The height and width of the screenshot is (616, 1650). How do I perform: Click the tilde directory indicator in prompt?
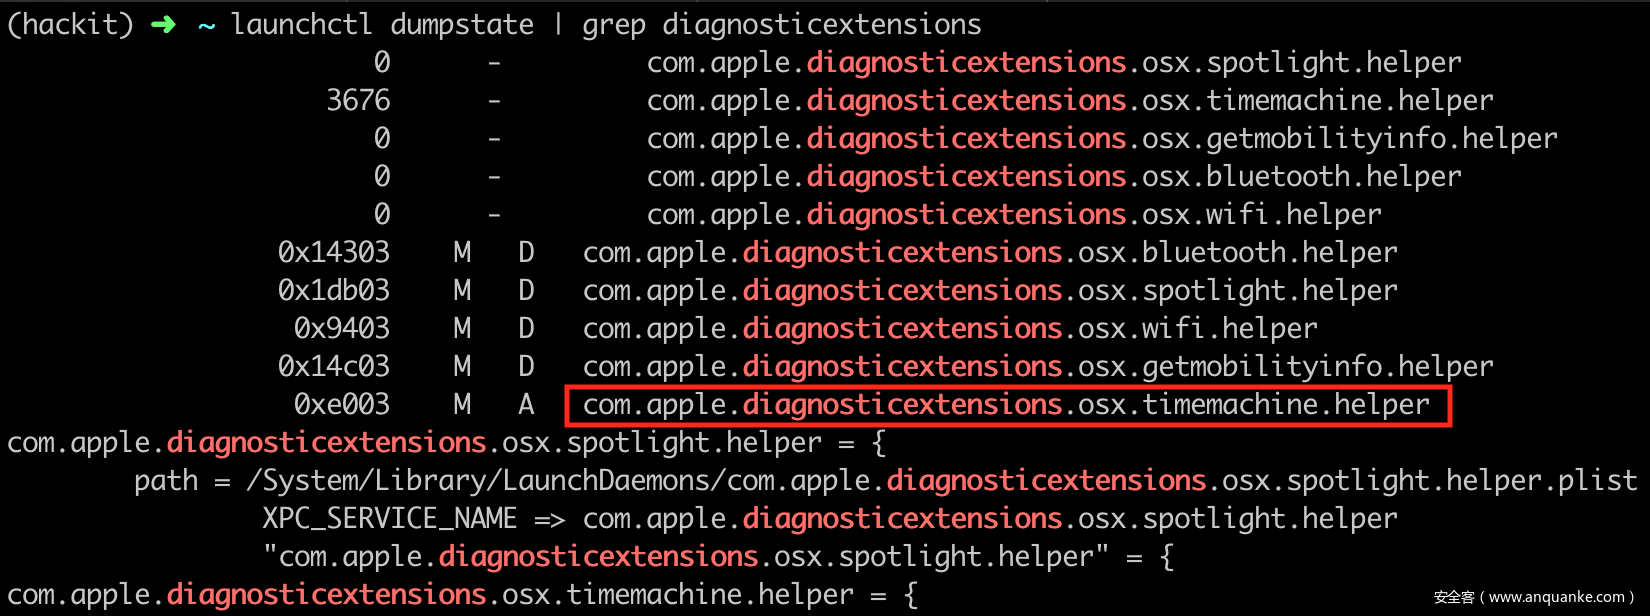(206, 25)
